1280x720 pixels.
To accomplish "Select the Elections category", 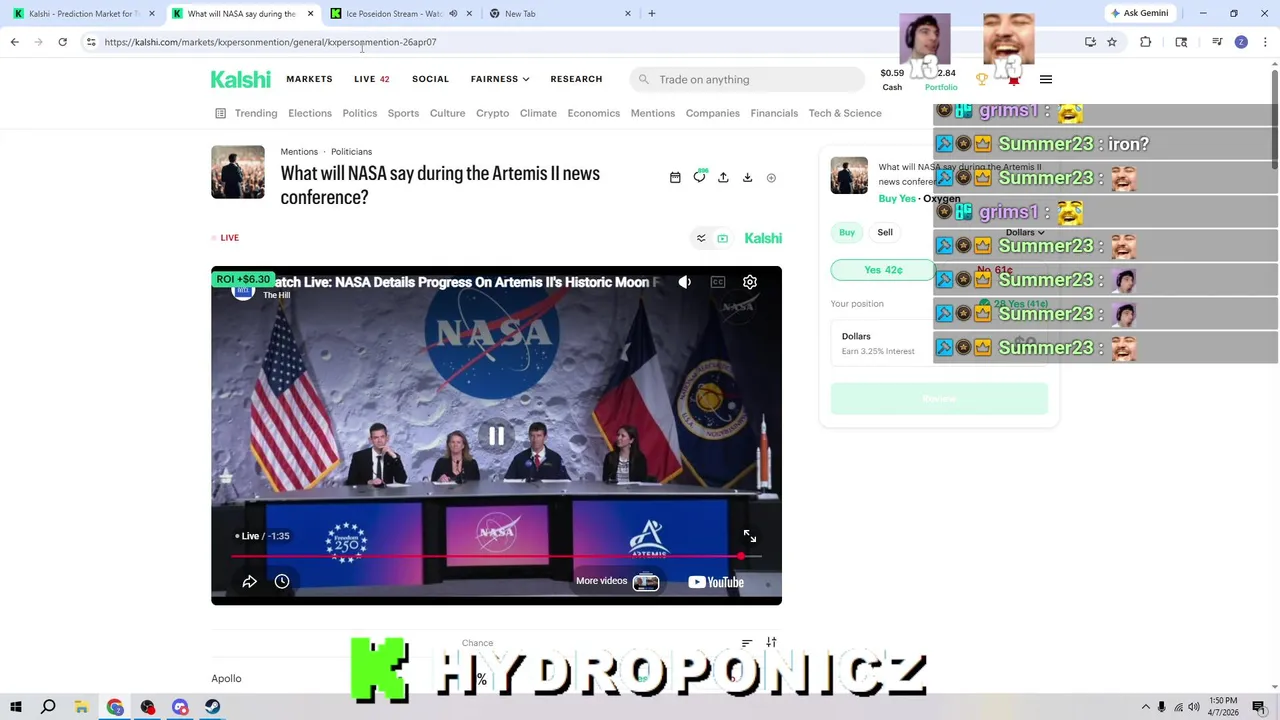I will click(x=310, y=113).
